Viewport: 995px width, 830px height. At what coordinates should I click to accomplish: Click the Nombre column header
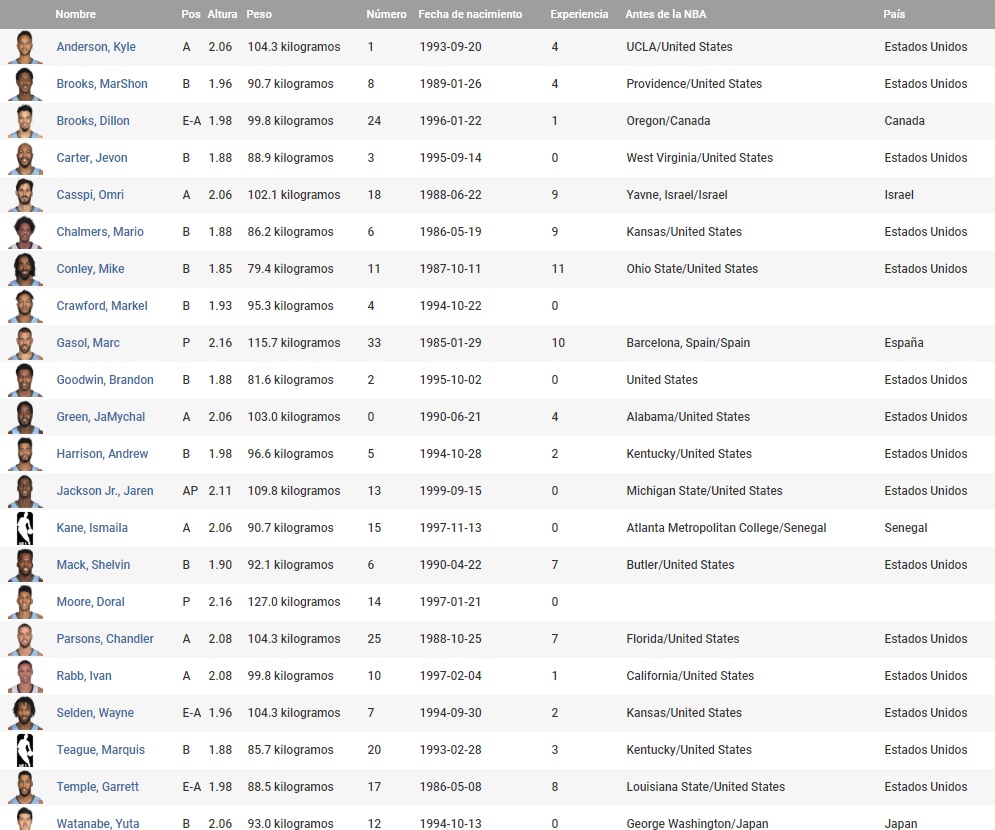[x=76, y=14]
